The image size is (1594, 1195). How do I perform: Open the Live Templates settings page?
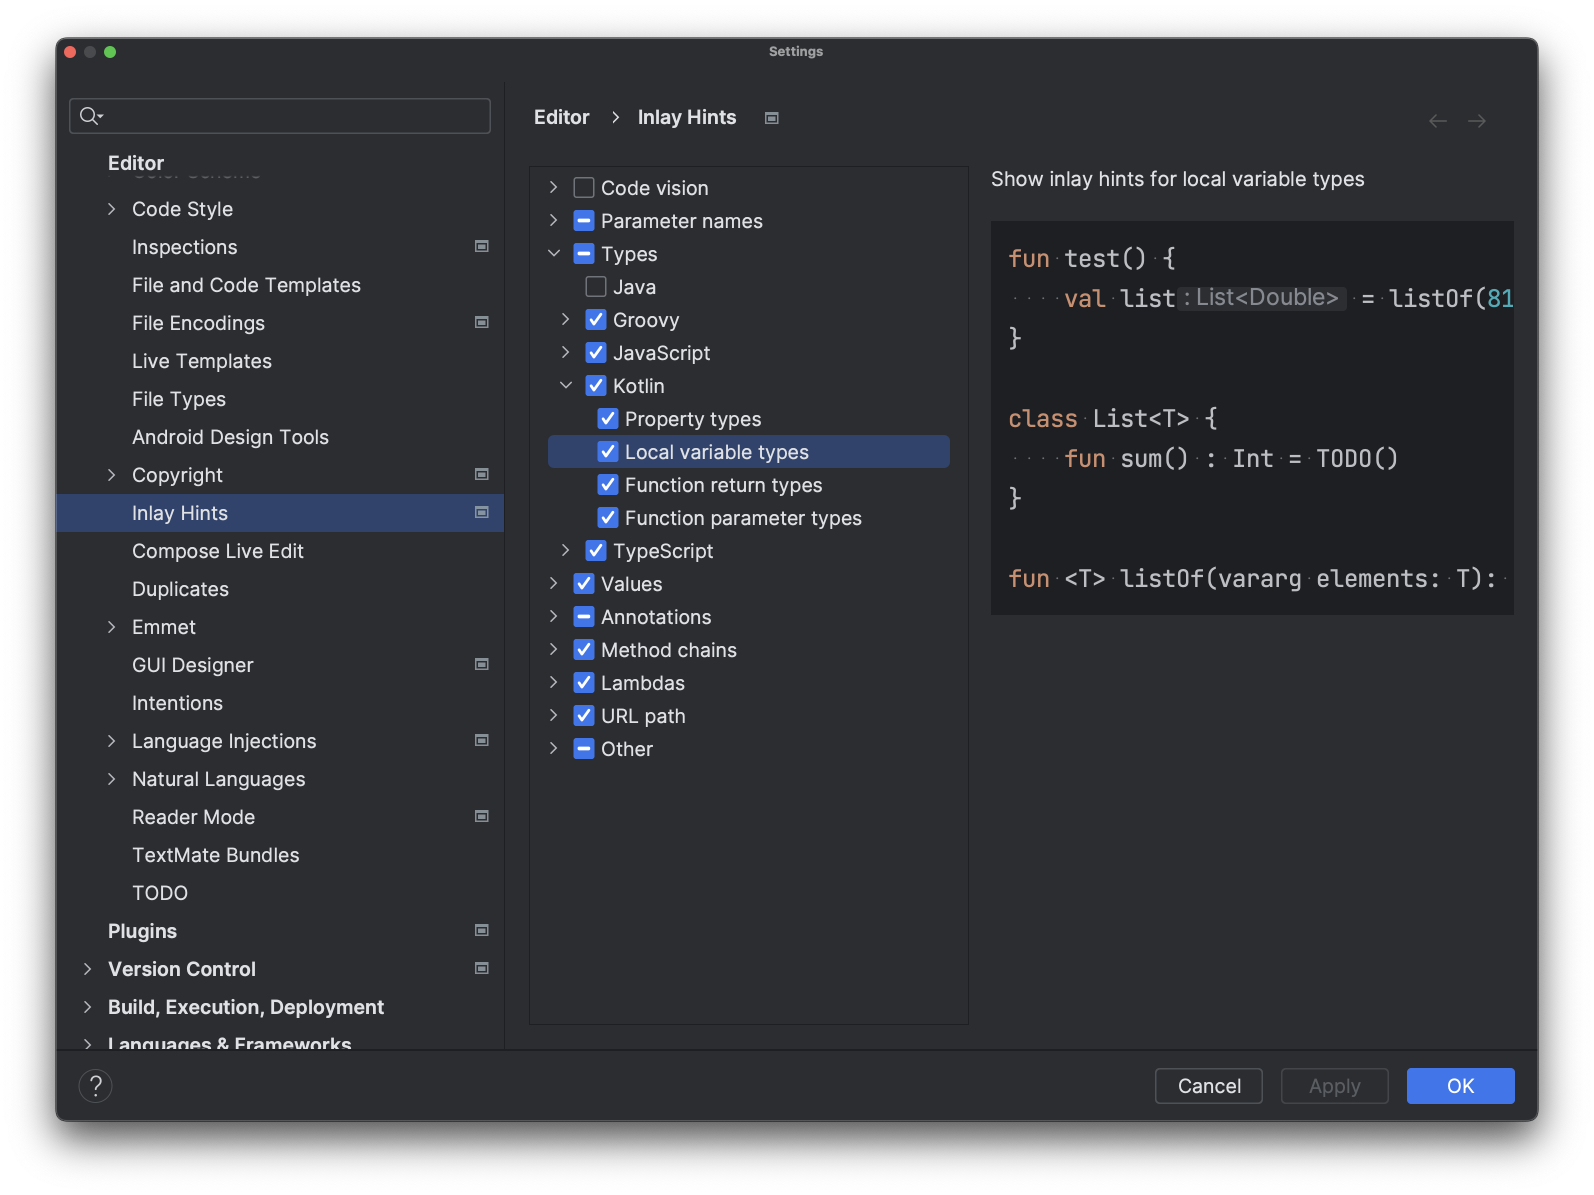[202, 361]
